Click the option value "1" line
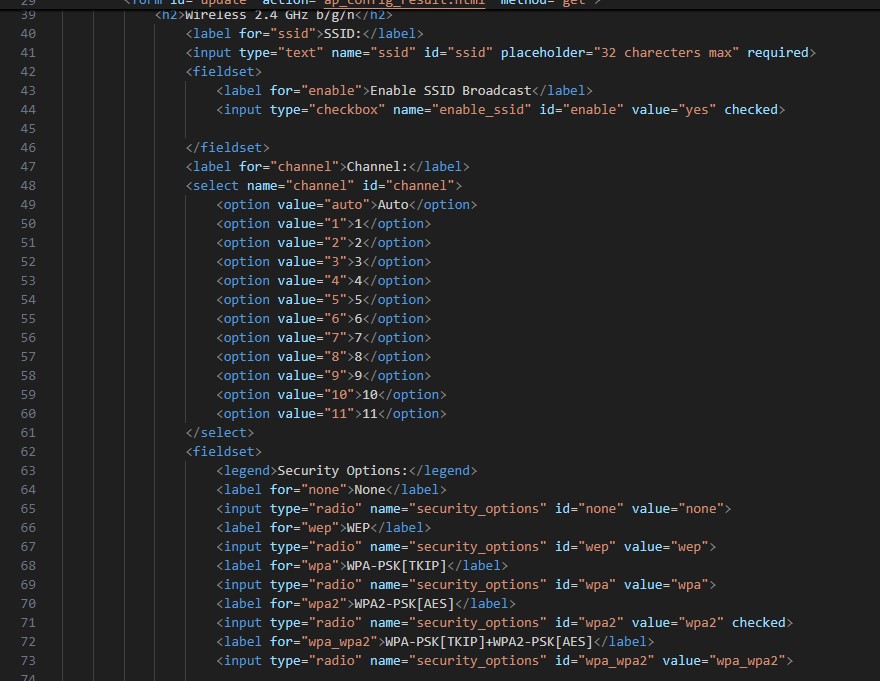Viewport: 880px width, 681px height. point(323,224)
